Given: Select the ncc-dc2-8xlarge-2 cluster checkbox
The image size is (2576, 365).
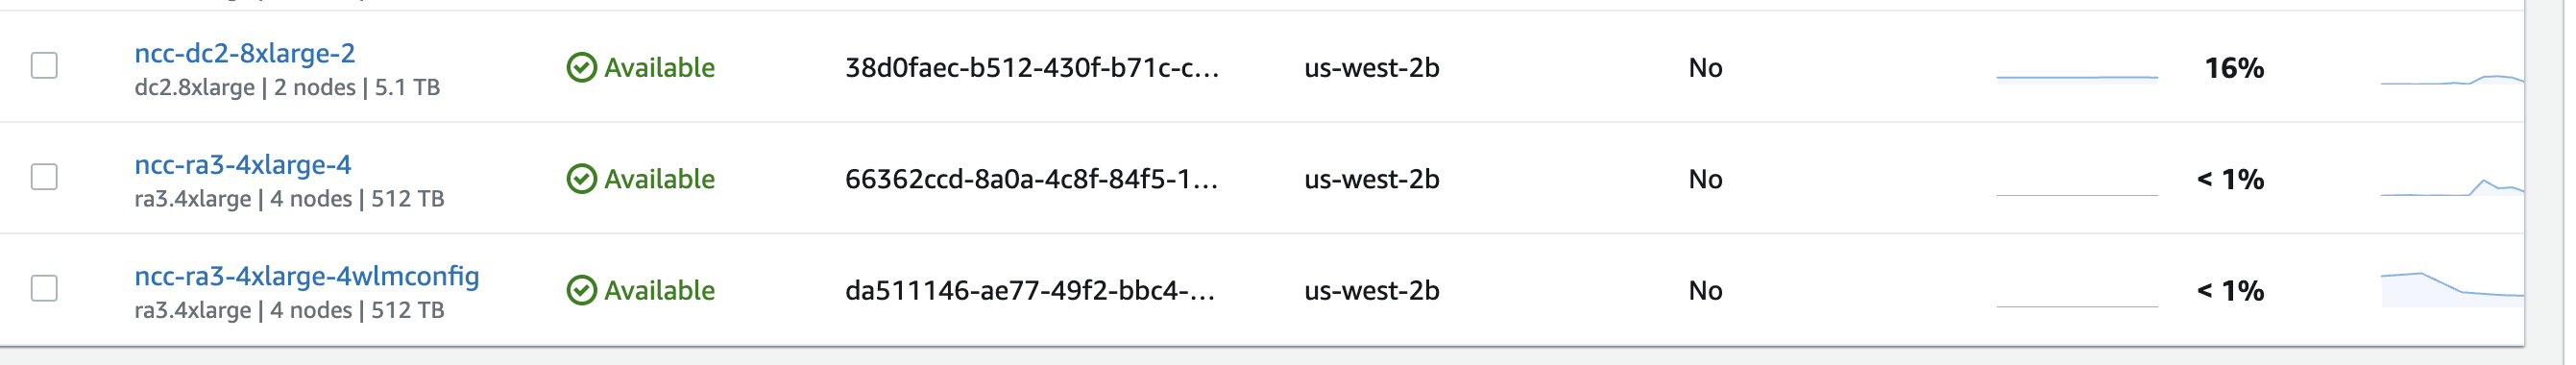Looking at the screenshot, I should pyautogui.click(x=44, y=66).
